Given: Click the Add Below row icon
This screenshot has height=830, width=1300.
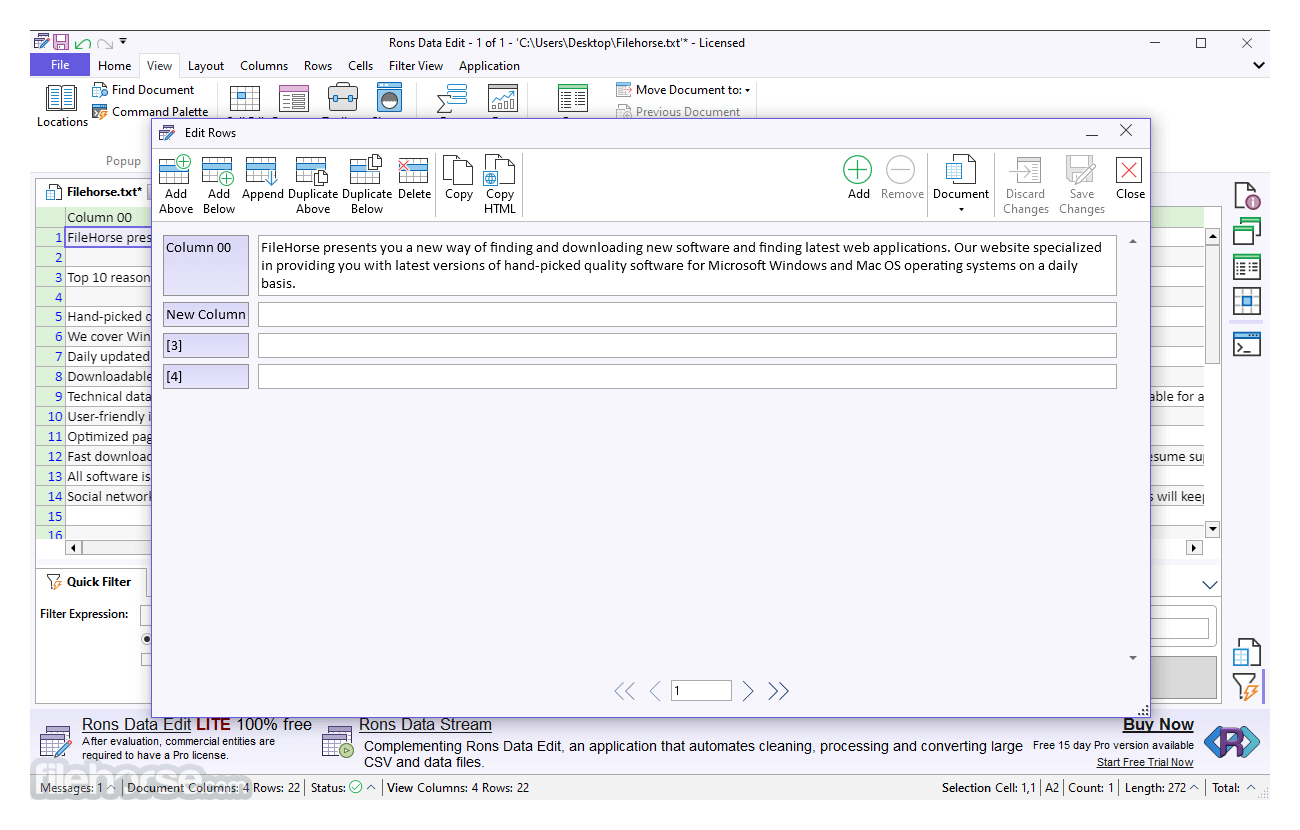Looking at the screenshot, I should point(218,169).
